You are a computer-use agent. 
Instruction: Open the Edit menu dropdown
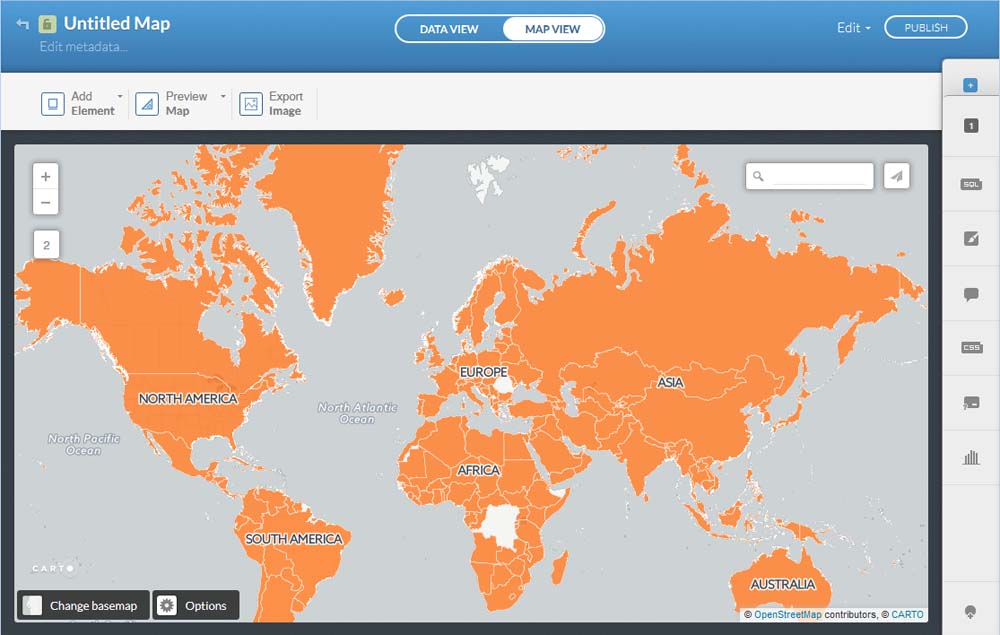pyautogui.click(x=853, y=28)
